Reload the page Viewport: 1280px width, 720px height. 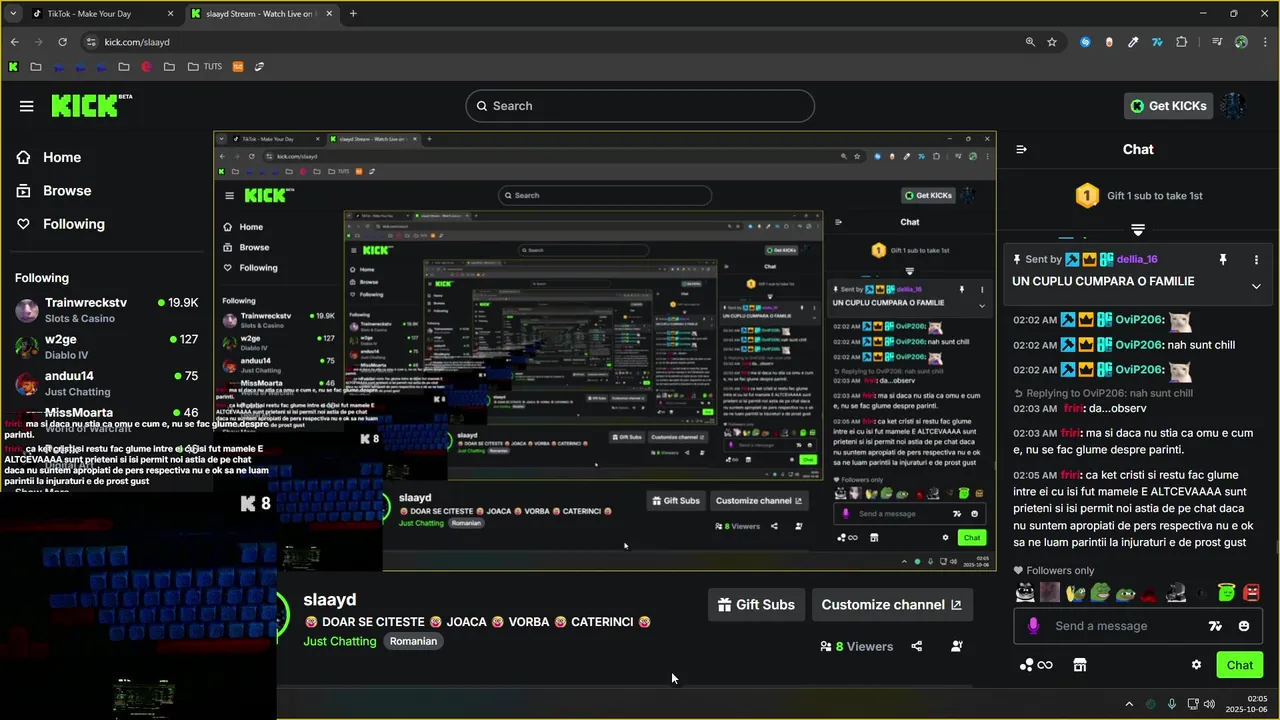(62, 42)
